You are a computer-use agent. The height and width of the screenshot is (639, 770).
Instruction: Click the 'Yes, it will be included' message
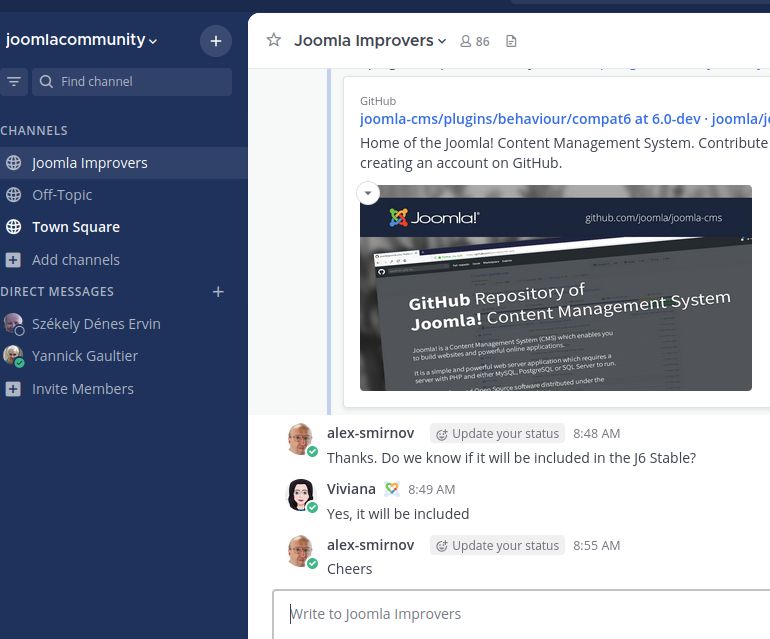398,514
